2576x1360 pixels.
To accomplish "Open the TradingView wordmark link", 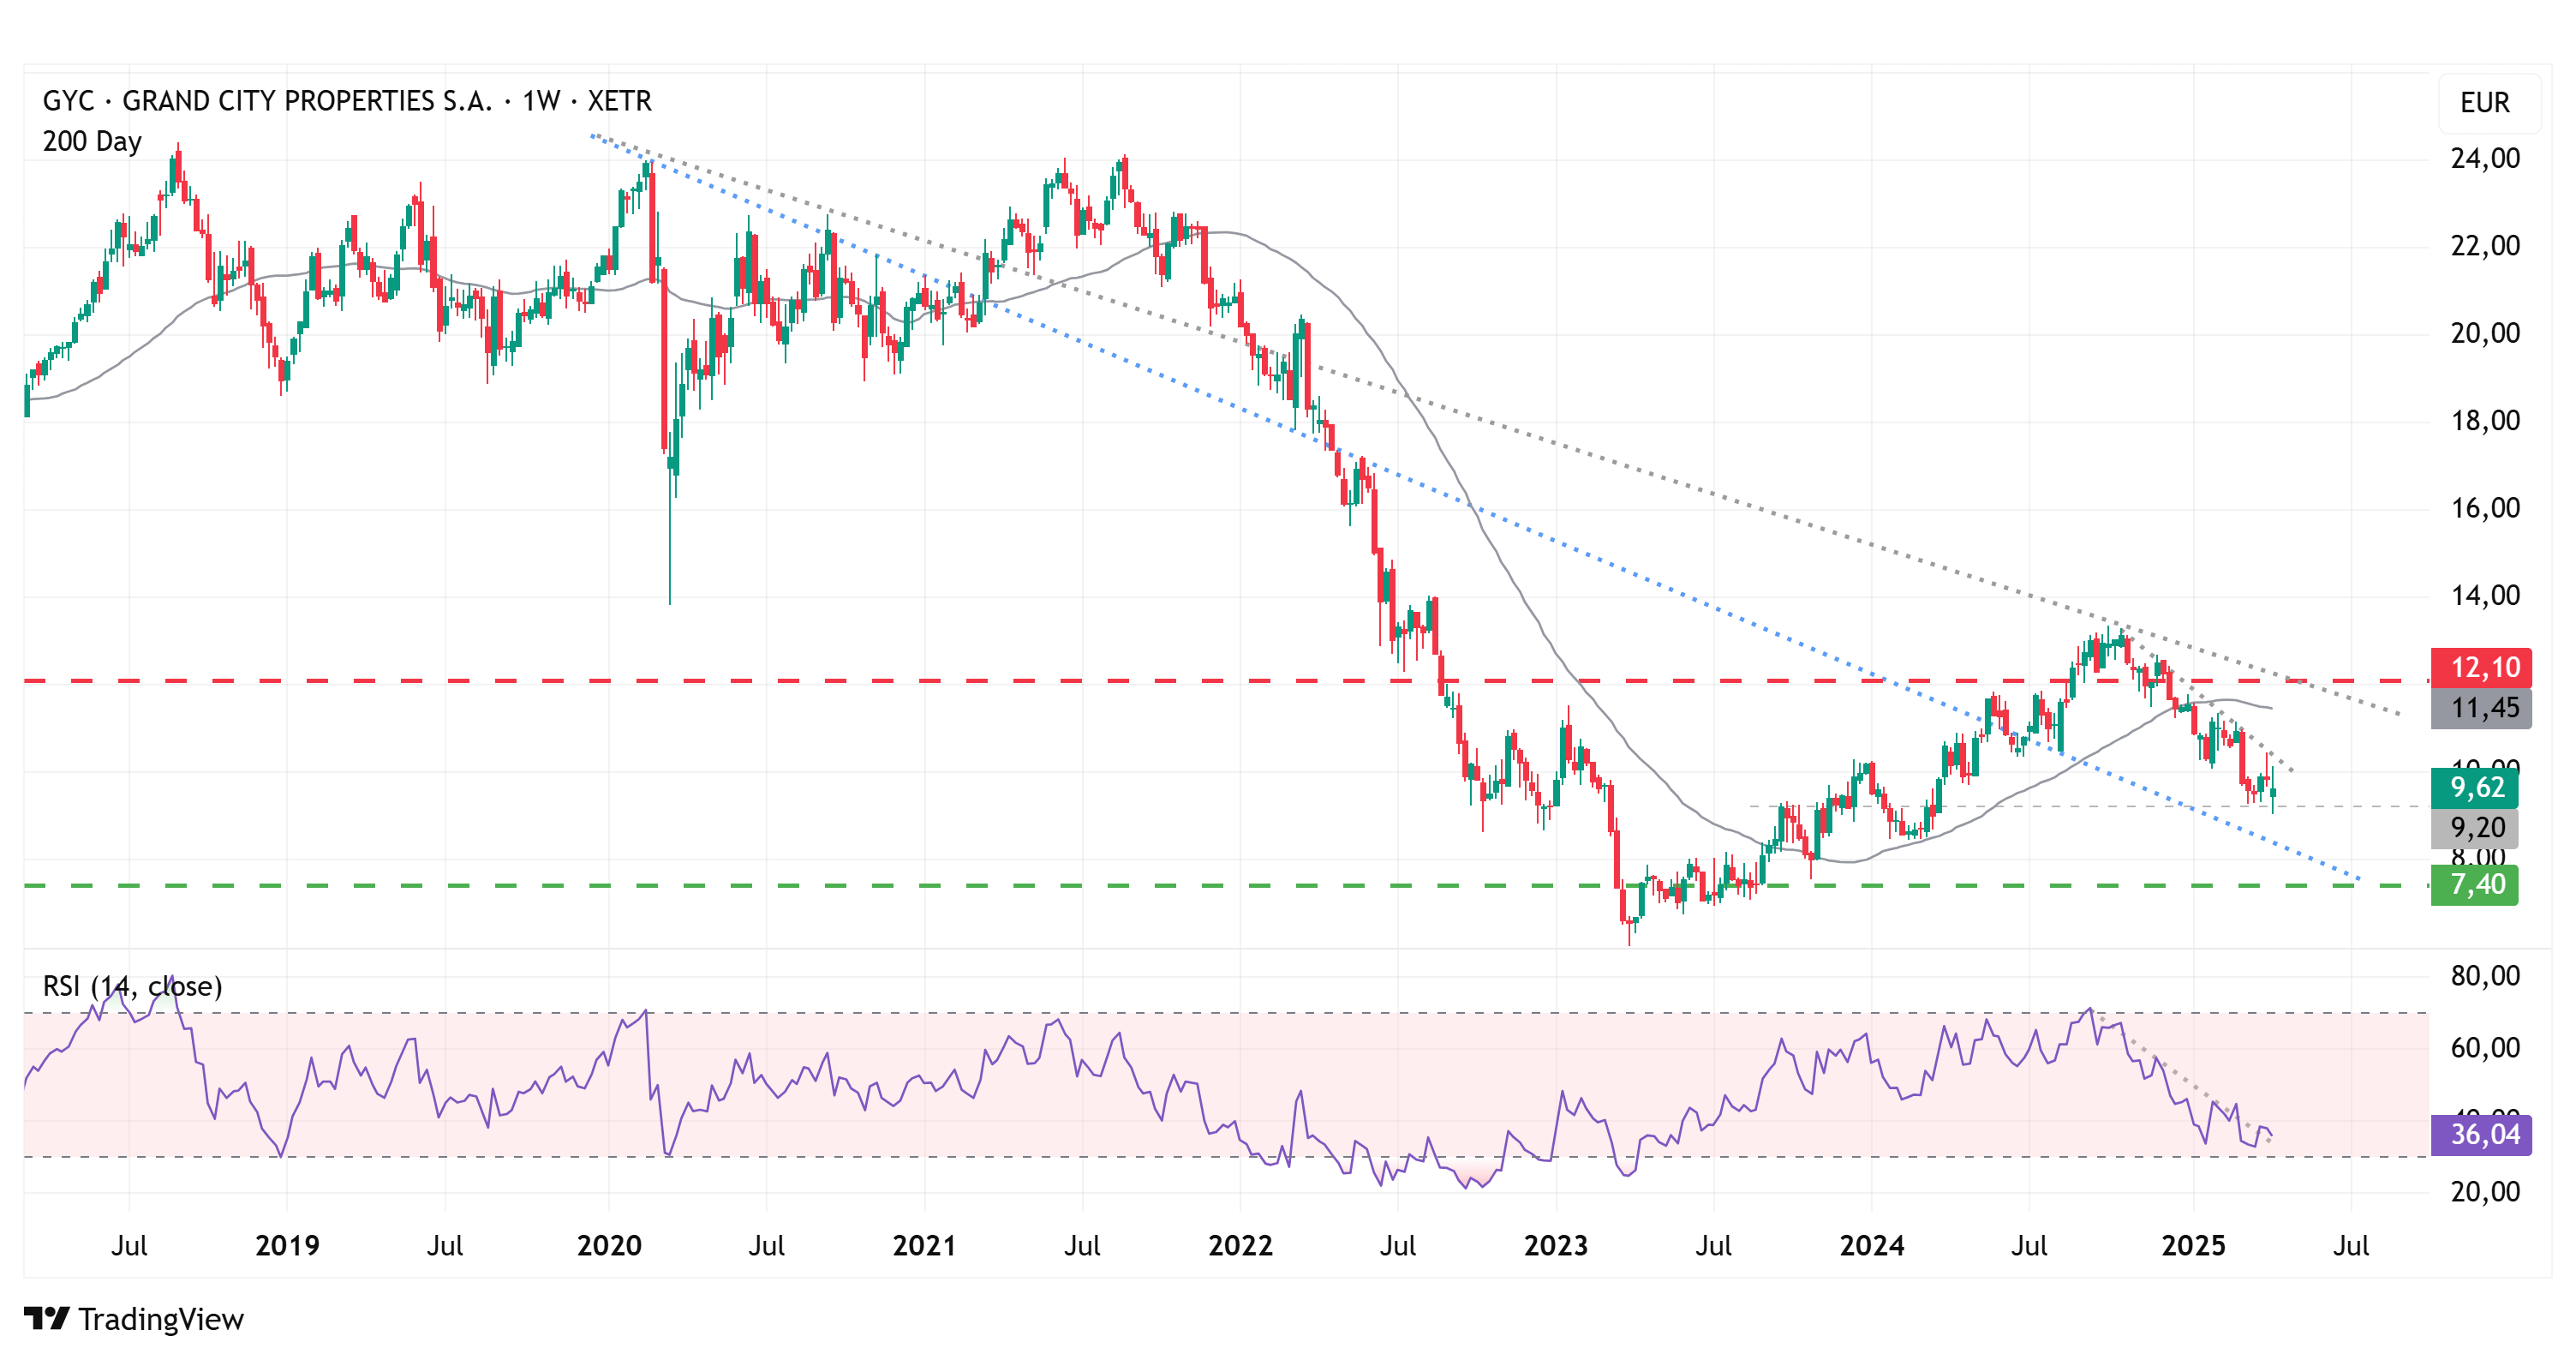I will point(161,1319).
